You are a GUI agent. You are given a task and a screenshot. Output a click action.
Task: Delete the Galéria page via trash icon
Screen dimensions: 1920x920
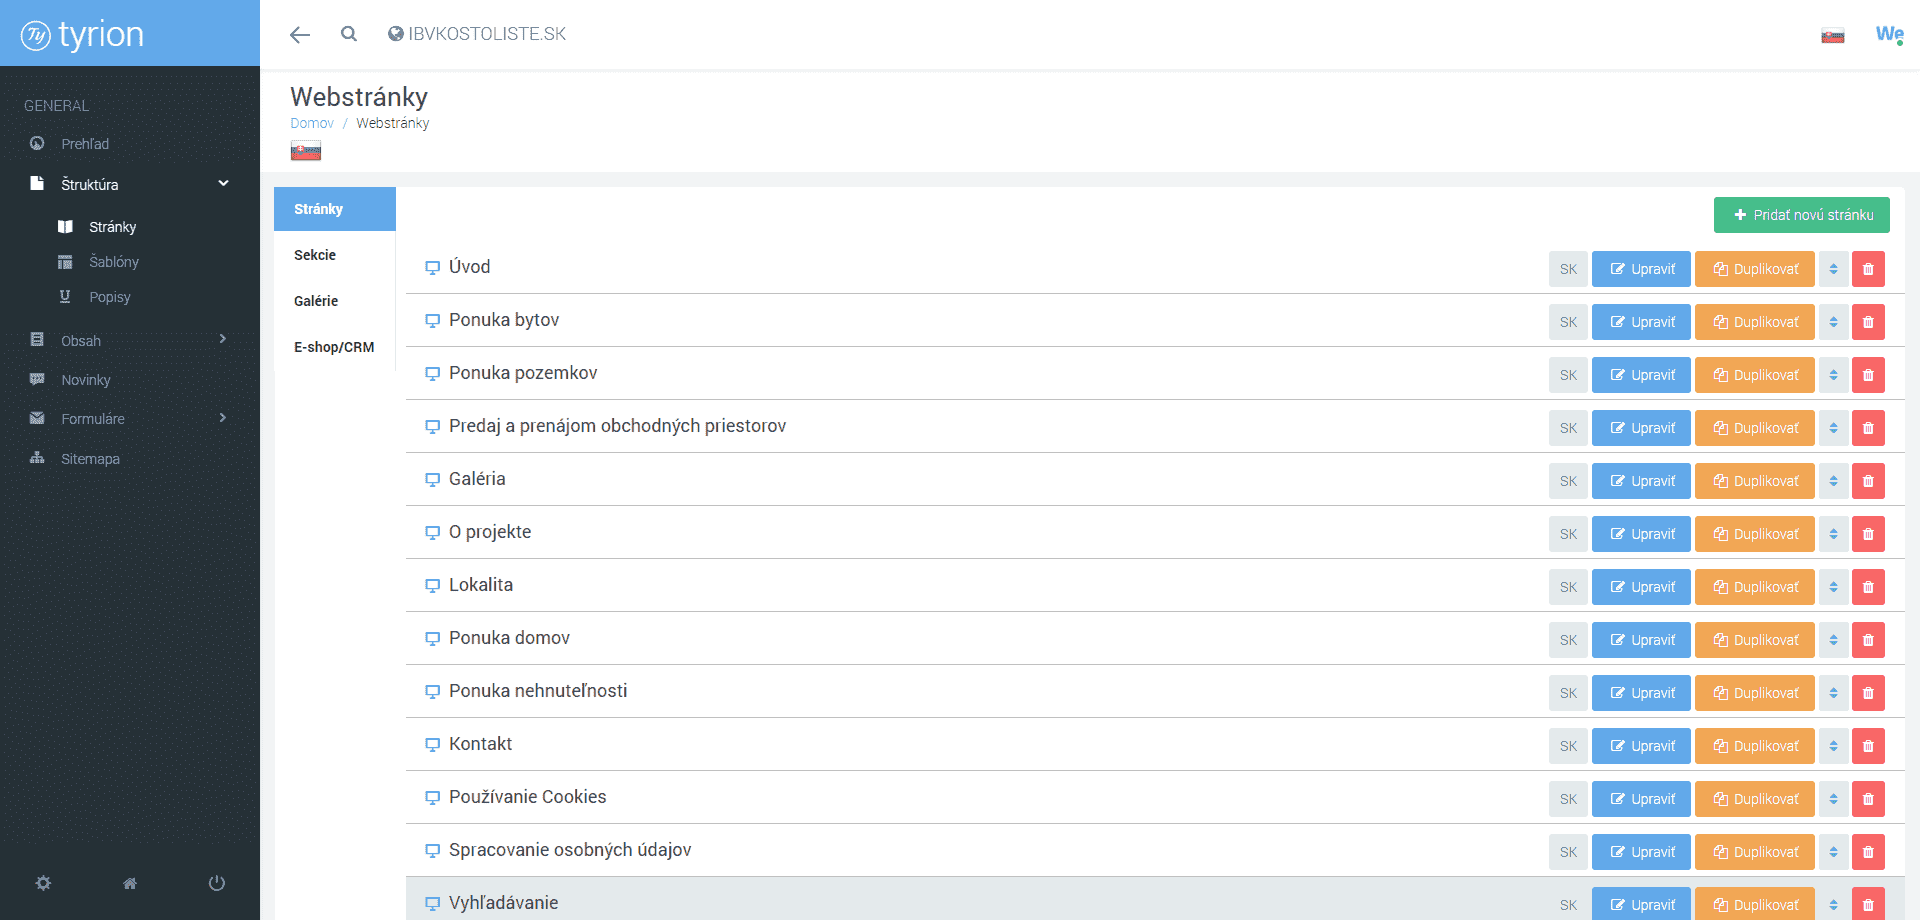pos(1867,481)
